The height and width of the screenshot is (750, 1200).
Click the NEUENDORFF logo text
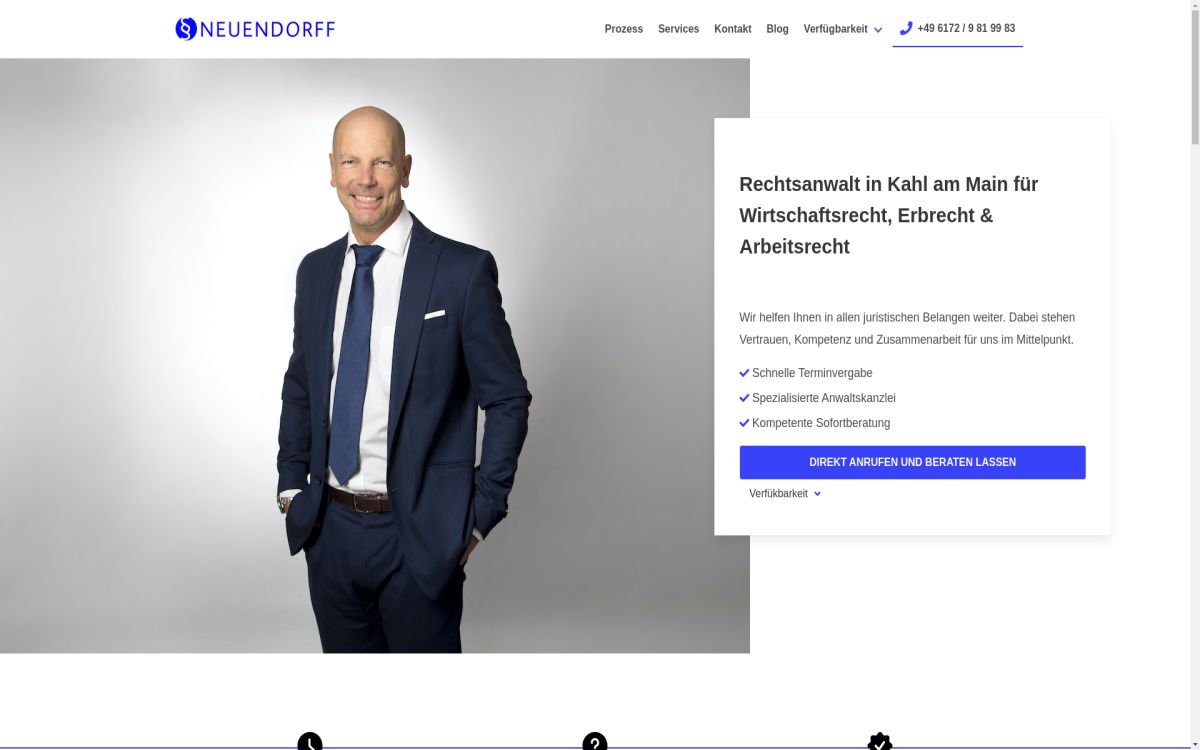click(268, 29)
